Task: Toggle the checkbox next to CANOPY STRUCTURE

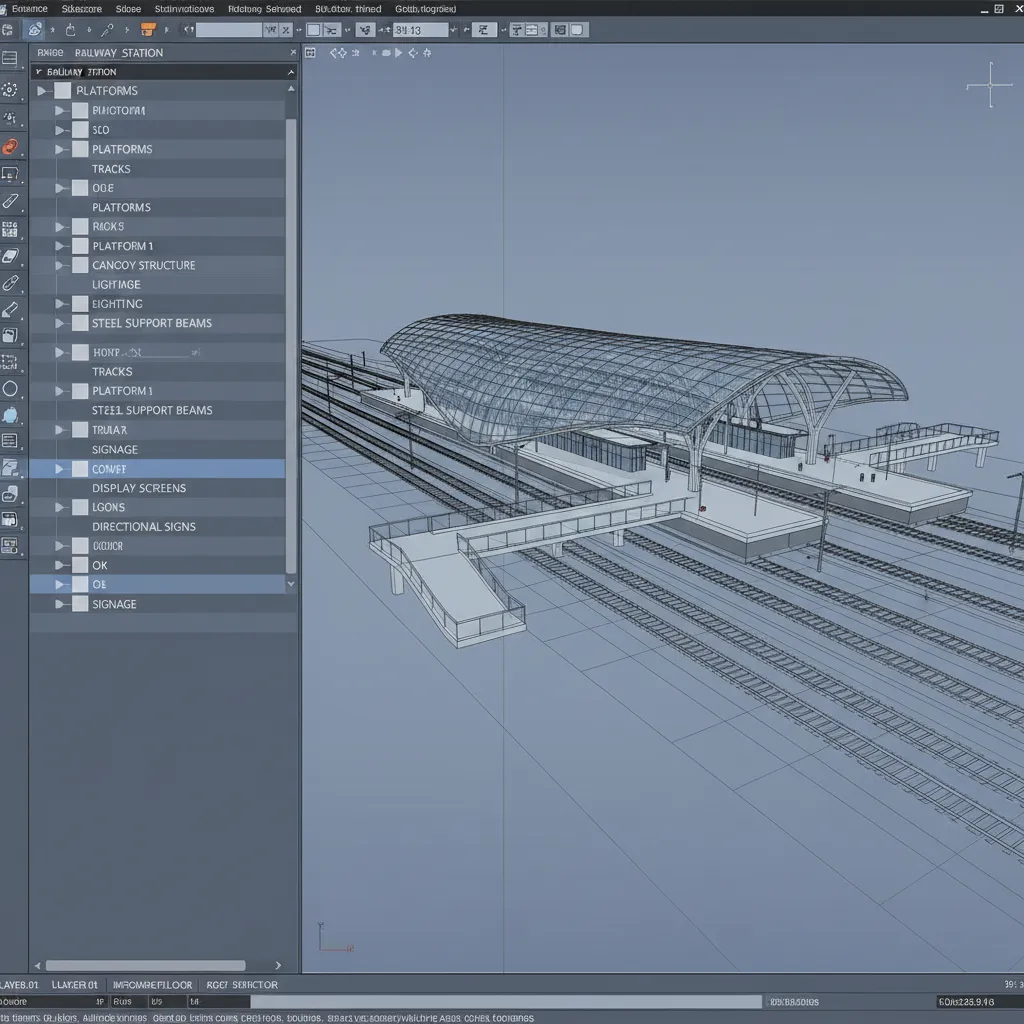Action: click(79, 265)
